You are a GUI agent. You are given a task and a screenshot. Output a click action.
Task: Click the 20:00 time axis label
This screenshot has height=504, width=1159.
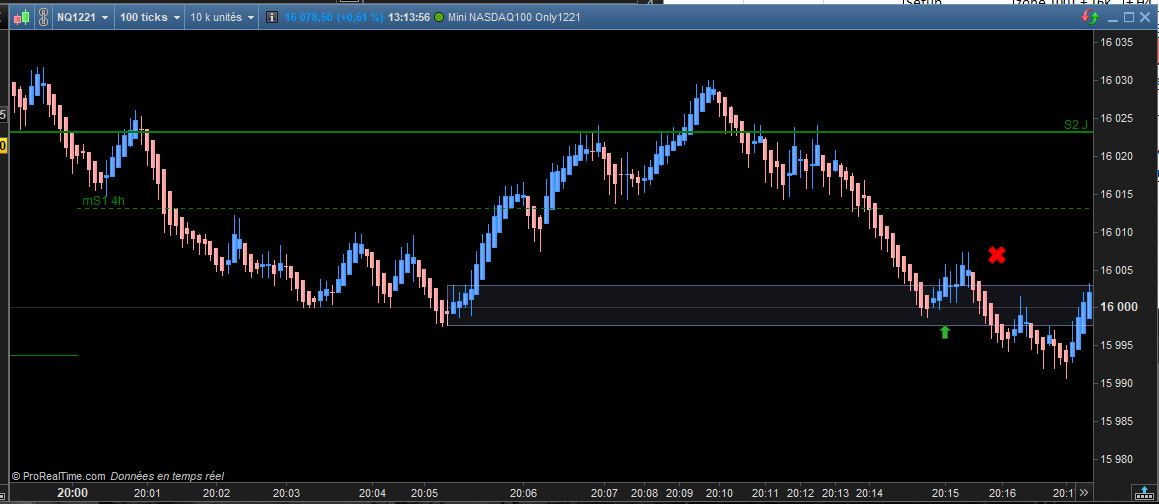(72, 493)
